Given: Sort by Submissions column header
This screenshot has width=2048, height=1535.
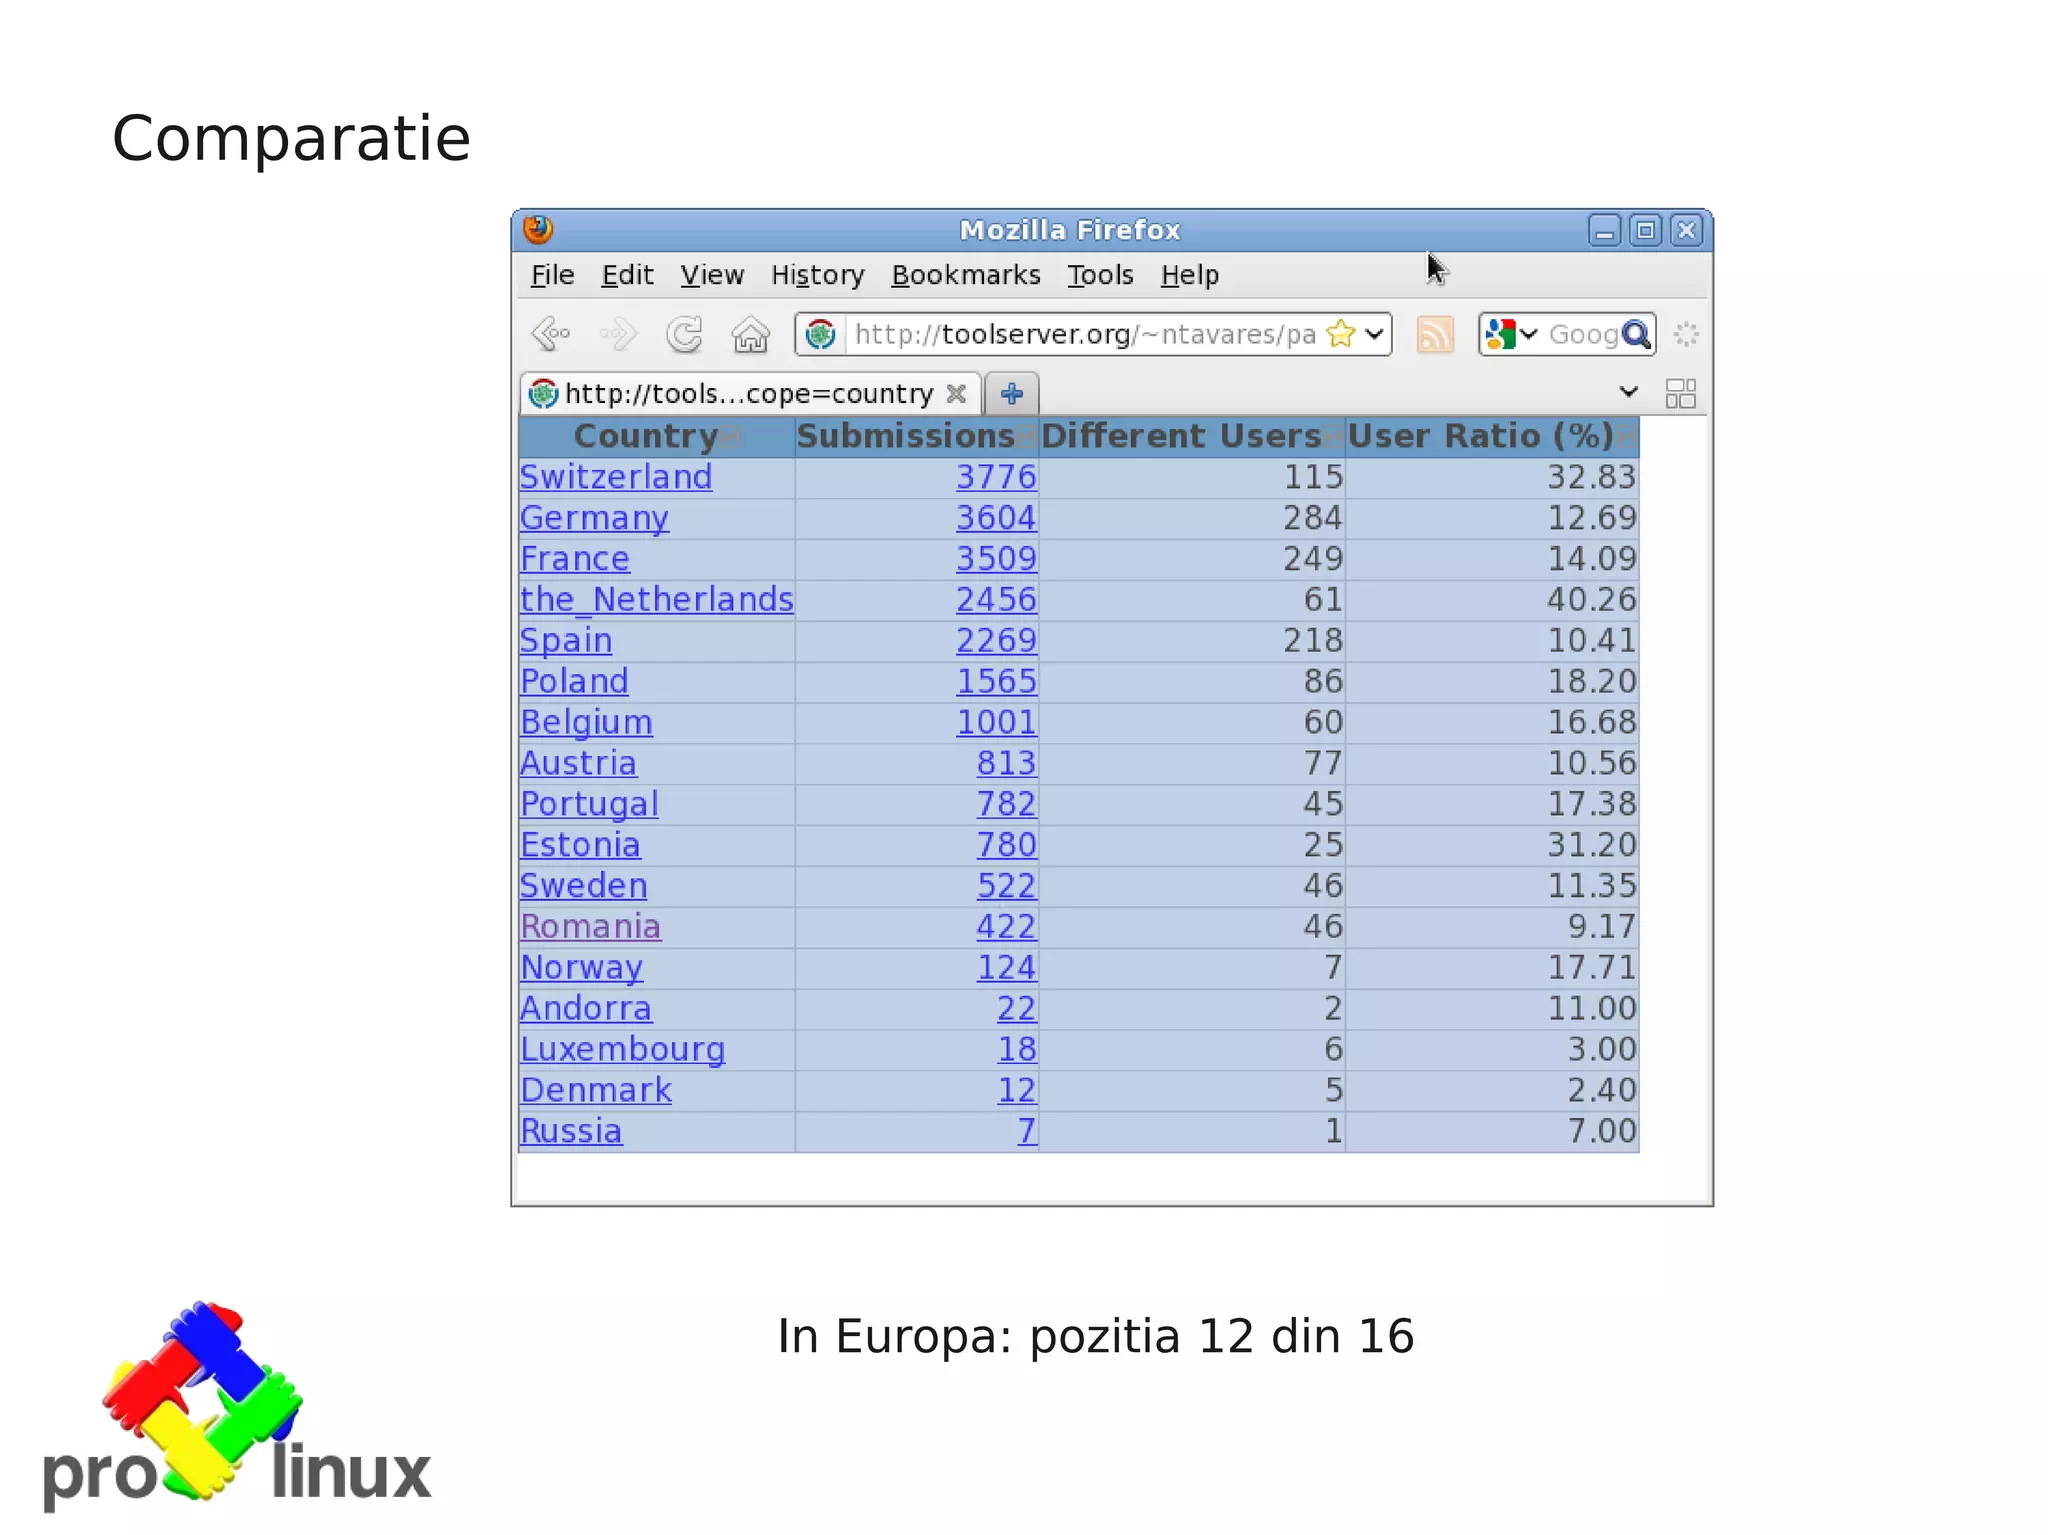Looking at the screenshot, I should tap(917, 437).
